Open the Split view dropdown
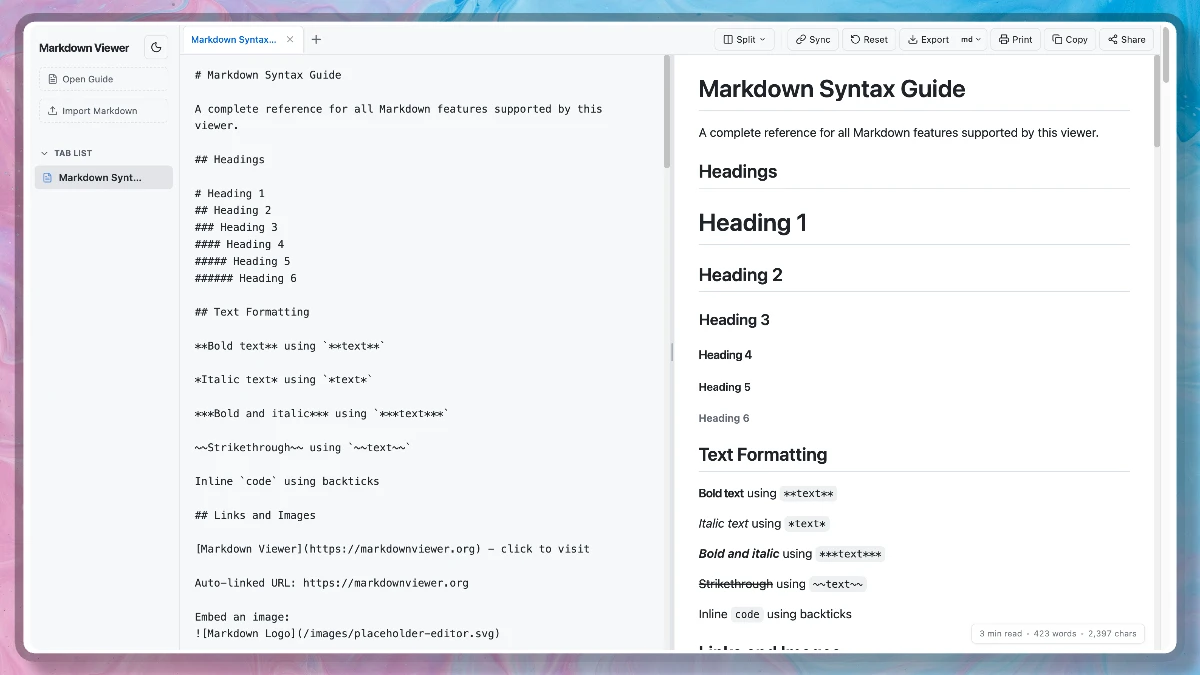Viewport: 1200px width, 675px height. pyautogui.click(x=744, y=40)
